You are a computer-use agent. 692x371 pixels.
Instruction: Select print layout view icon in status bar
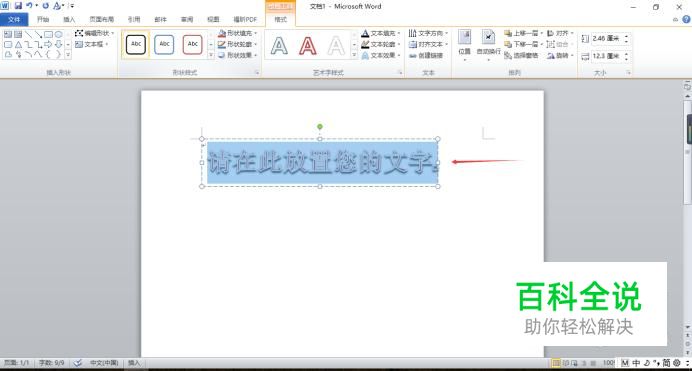[556, 363]
